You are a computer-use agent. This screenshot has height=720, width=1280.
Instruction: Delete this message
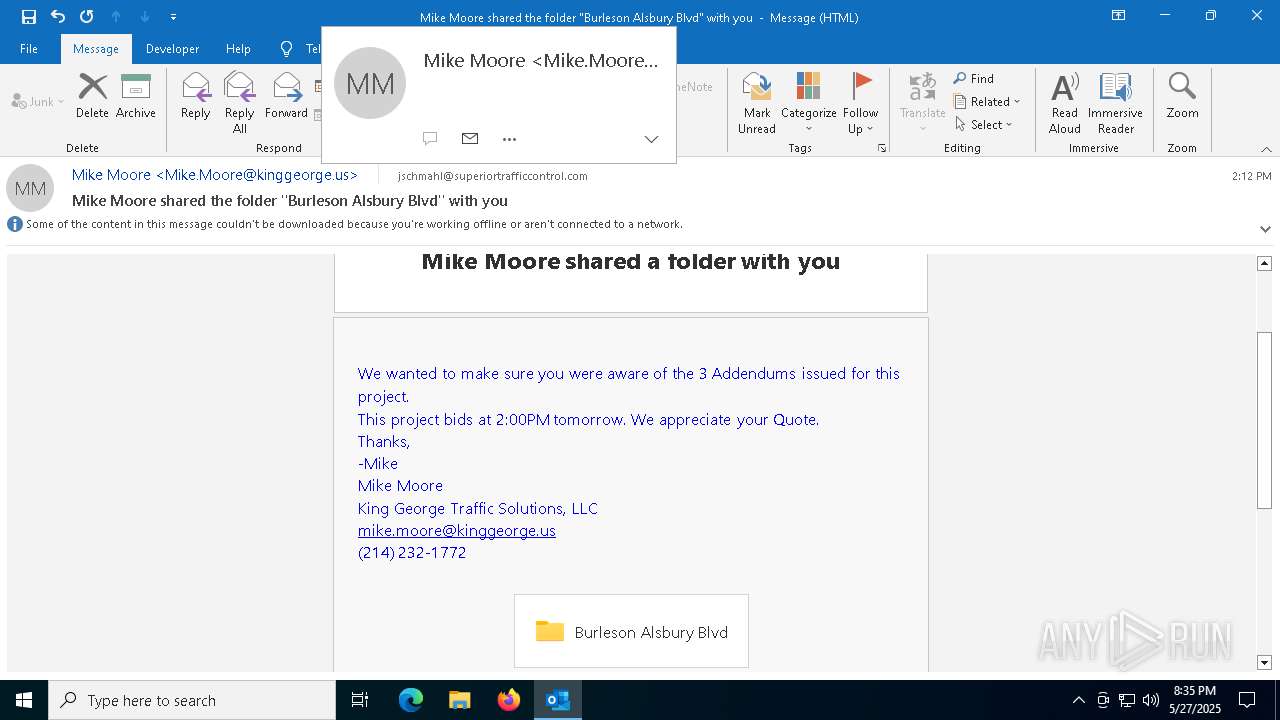pyautogui.click(x=92, y=97)
